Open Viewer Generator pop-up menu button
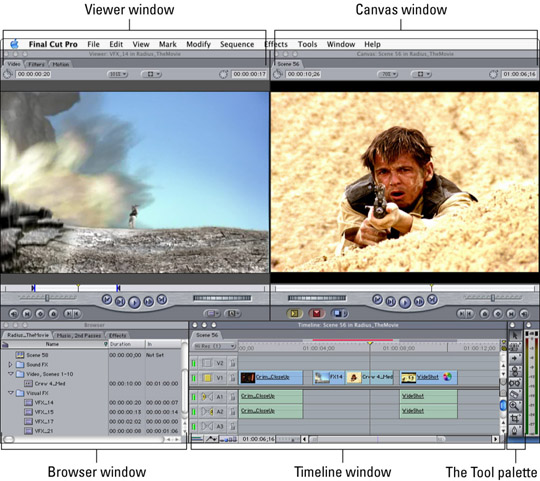The width and height of the screenshot is (540, 481). (232, 314)
